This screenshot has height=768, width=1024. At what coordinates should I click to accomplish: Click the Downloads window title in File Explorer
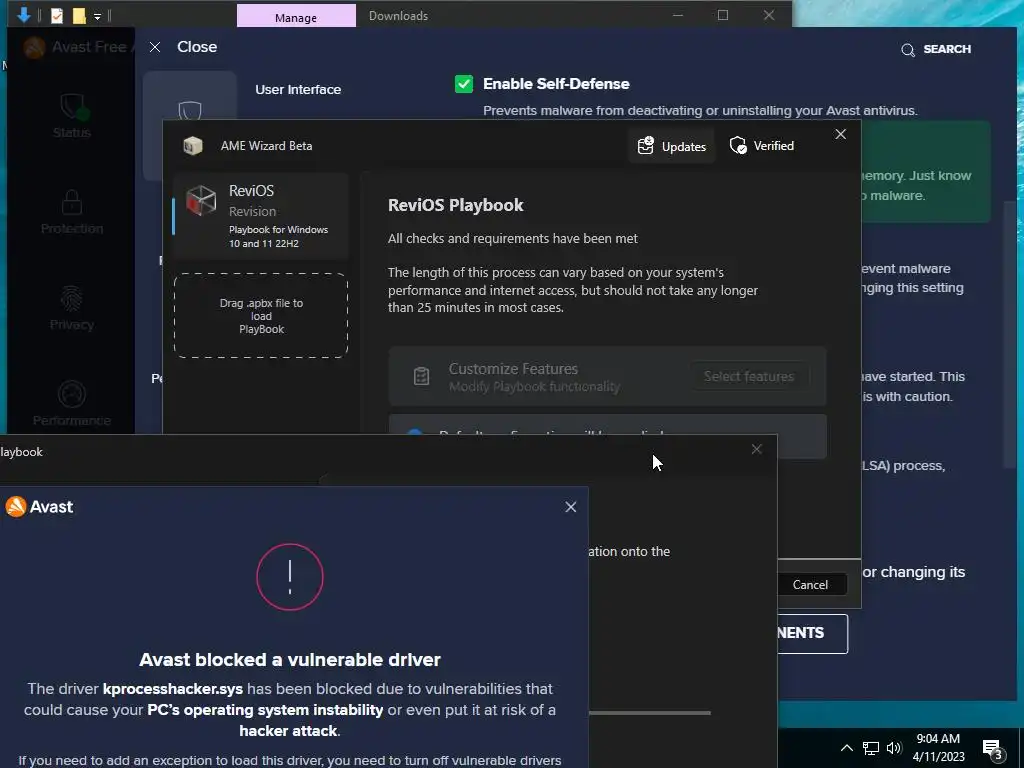click(x=398, y=16)
